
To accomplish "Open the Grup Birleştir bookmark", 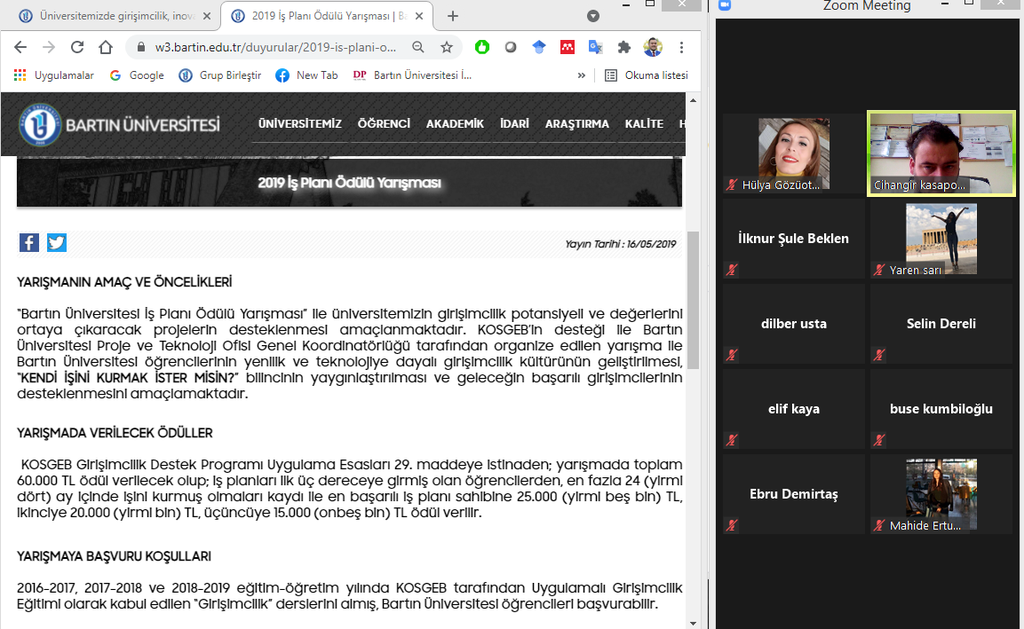I will click(220, 75).
